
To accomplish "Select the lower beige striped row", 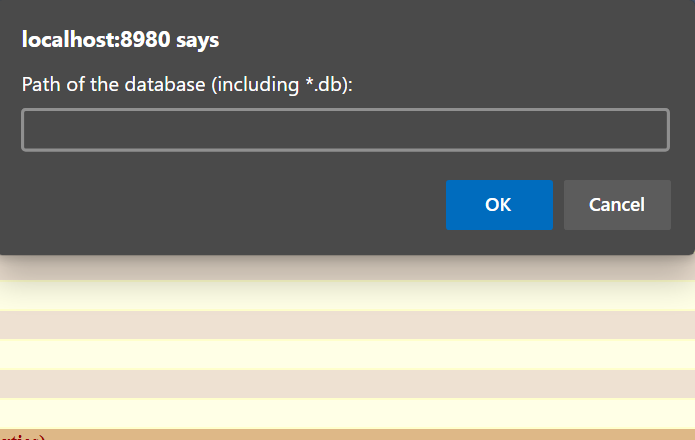I will (347, 383).
